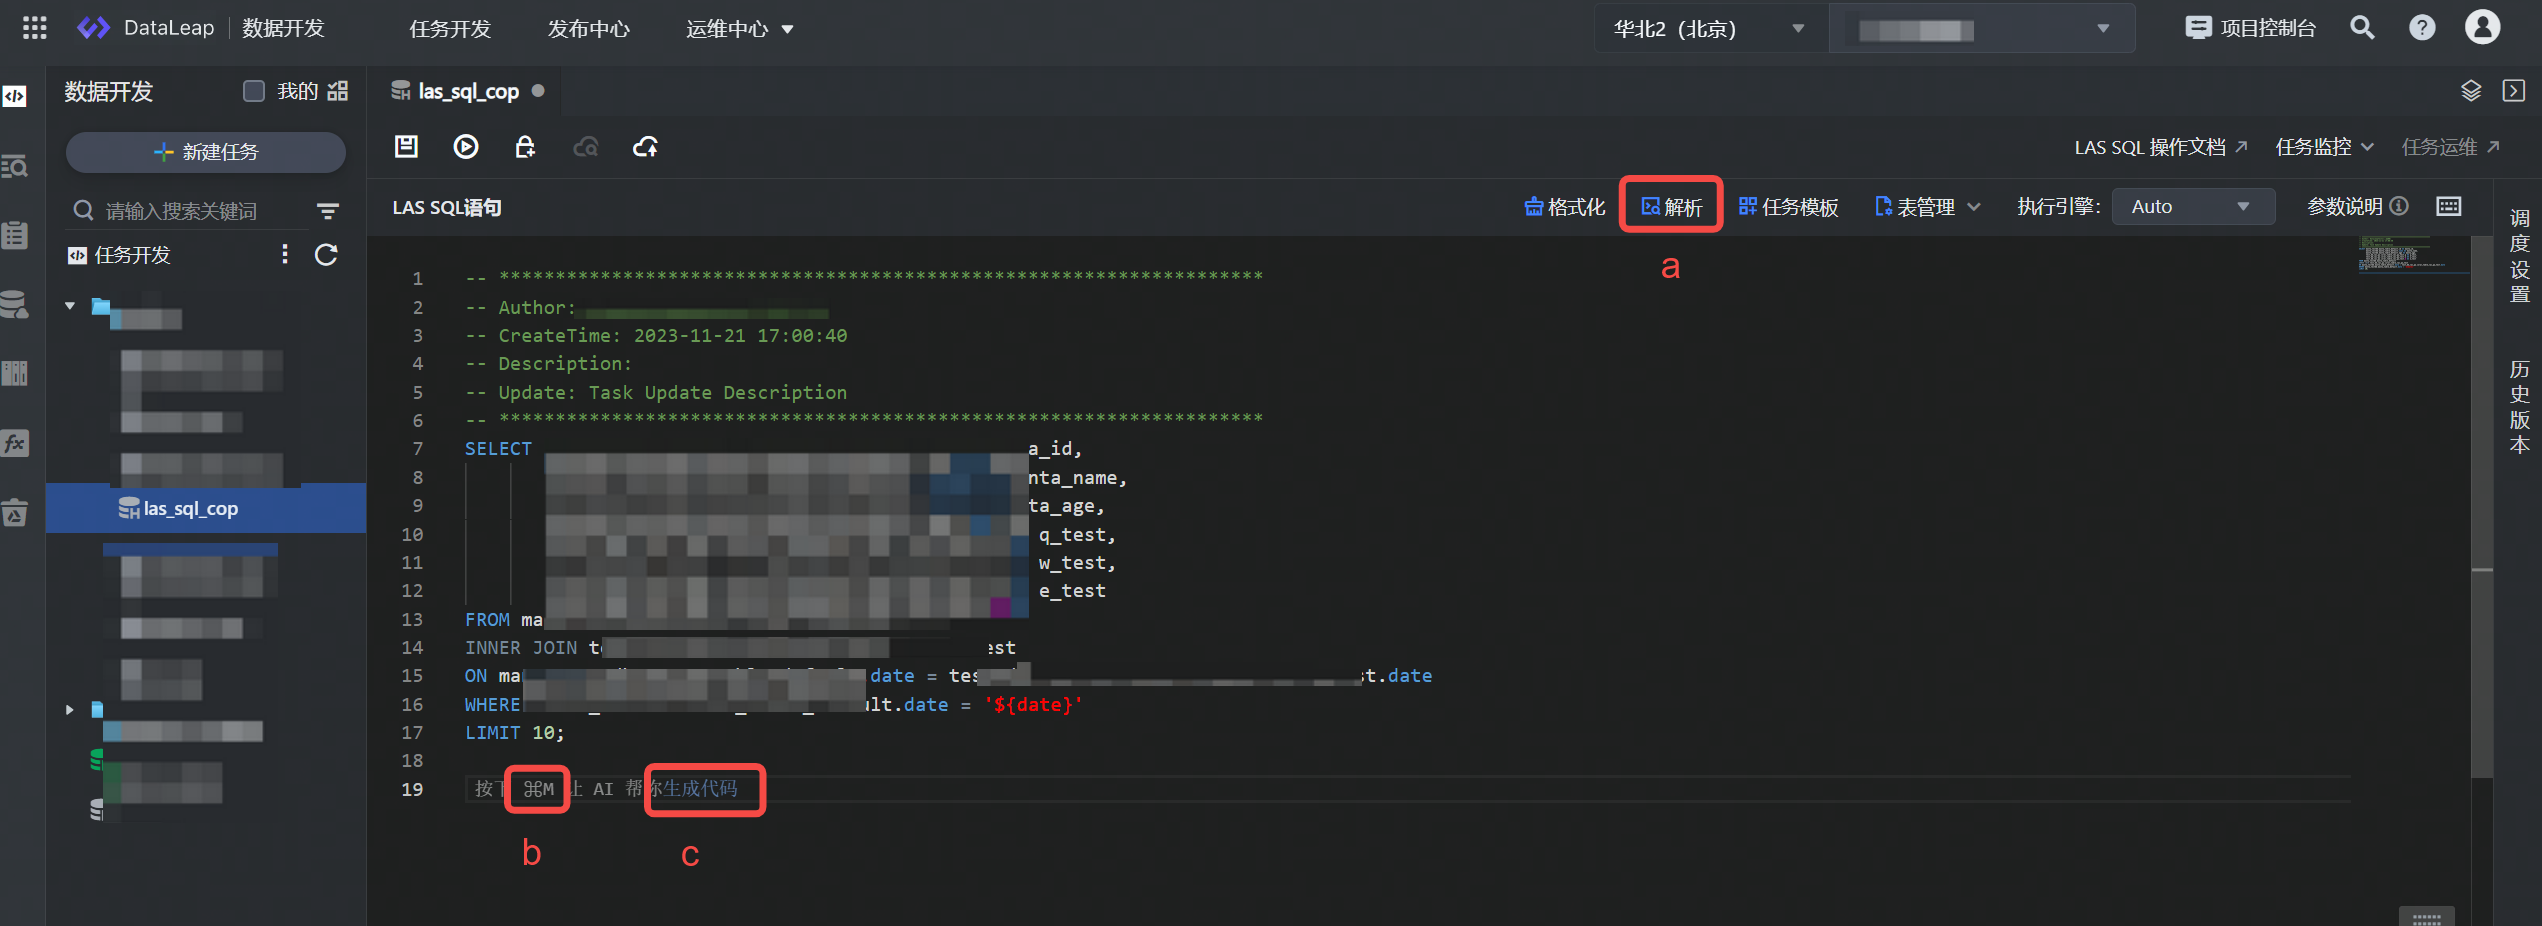Expand the 任务监控 dropdown
This screenshot has height=926, width=2542.
point(2324,147)
